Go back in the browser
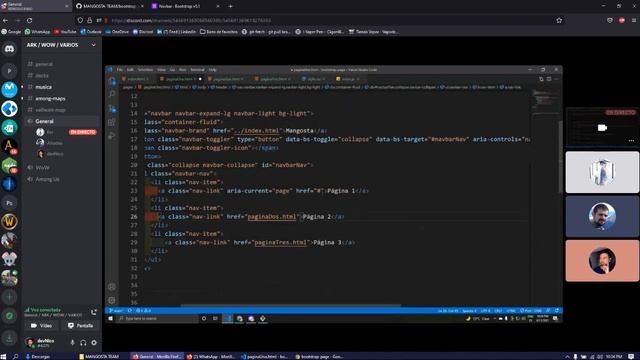 pyautogui.click(x=5, y=20)
